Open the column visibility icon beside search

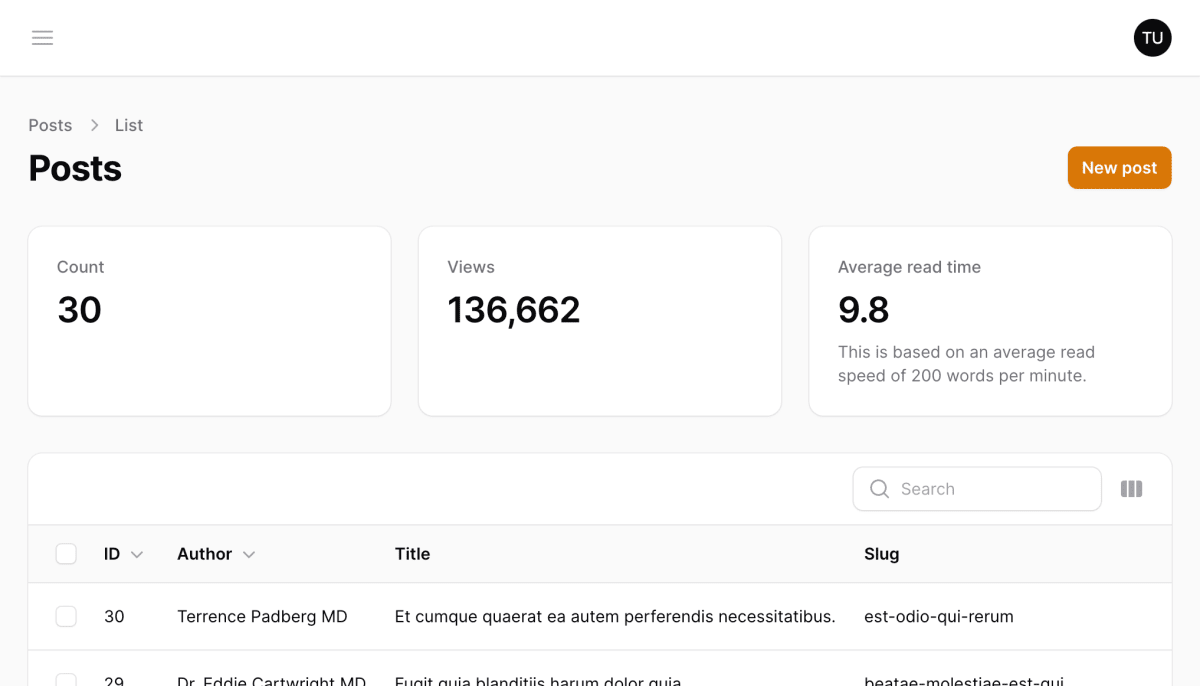click(x=1131, y=489)
